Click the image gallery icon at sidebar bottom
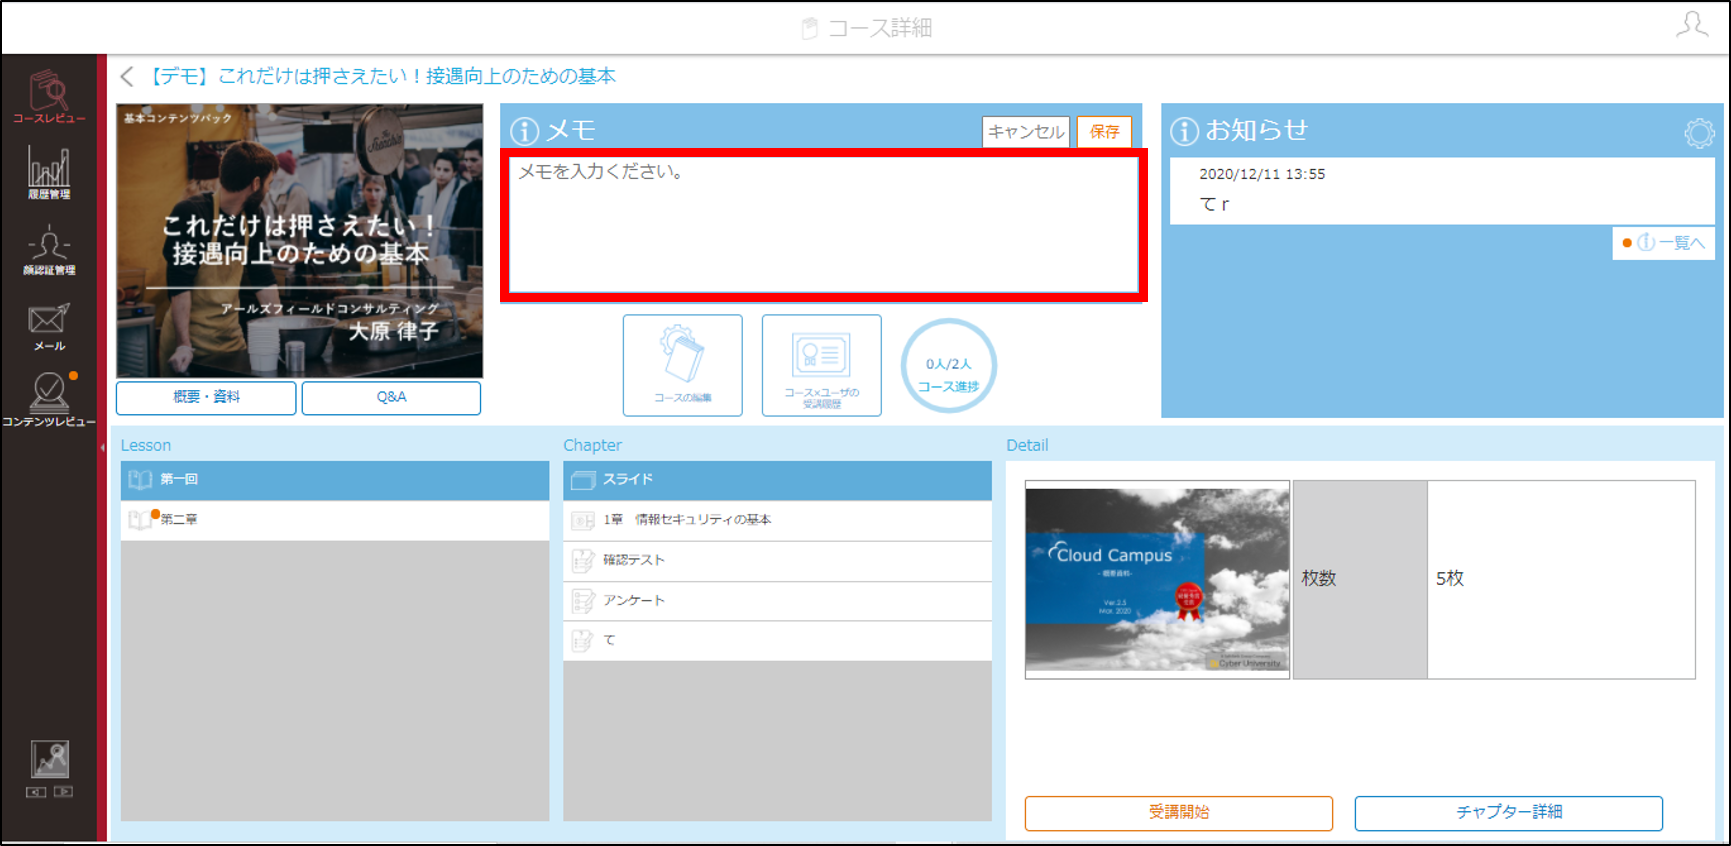Viewport: 1731px width, 846px height. (x=49, y=760)
